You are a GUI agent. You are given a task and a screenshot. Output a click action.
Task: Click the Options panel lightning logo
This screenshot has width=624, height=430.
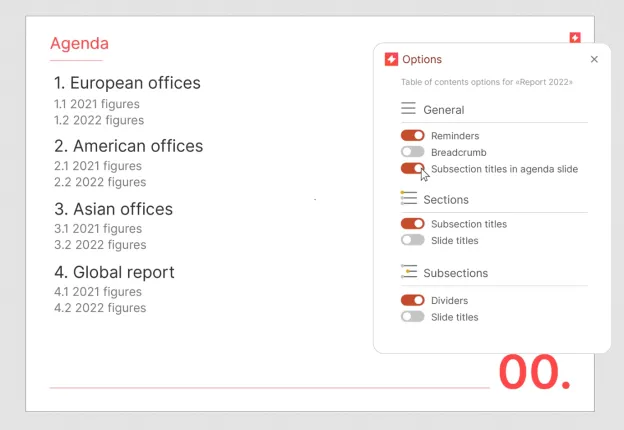pos(391,59)
